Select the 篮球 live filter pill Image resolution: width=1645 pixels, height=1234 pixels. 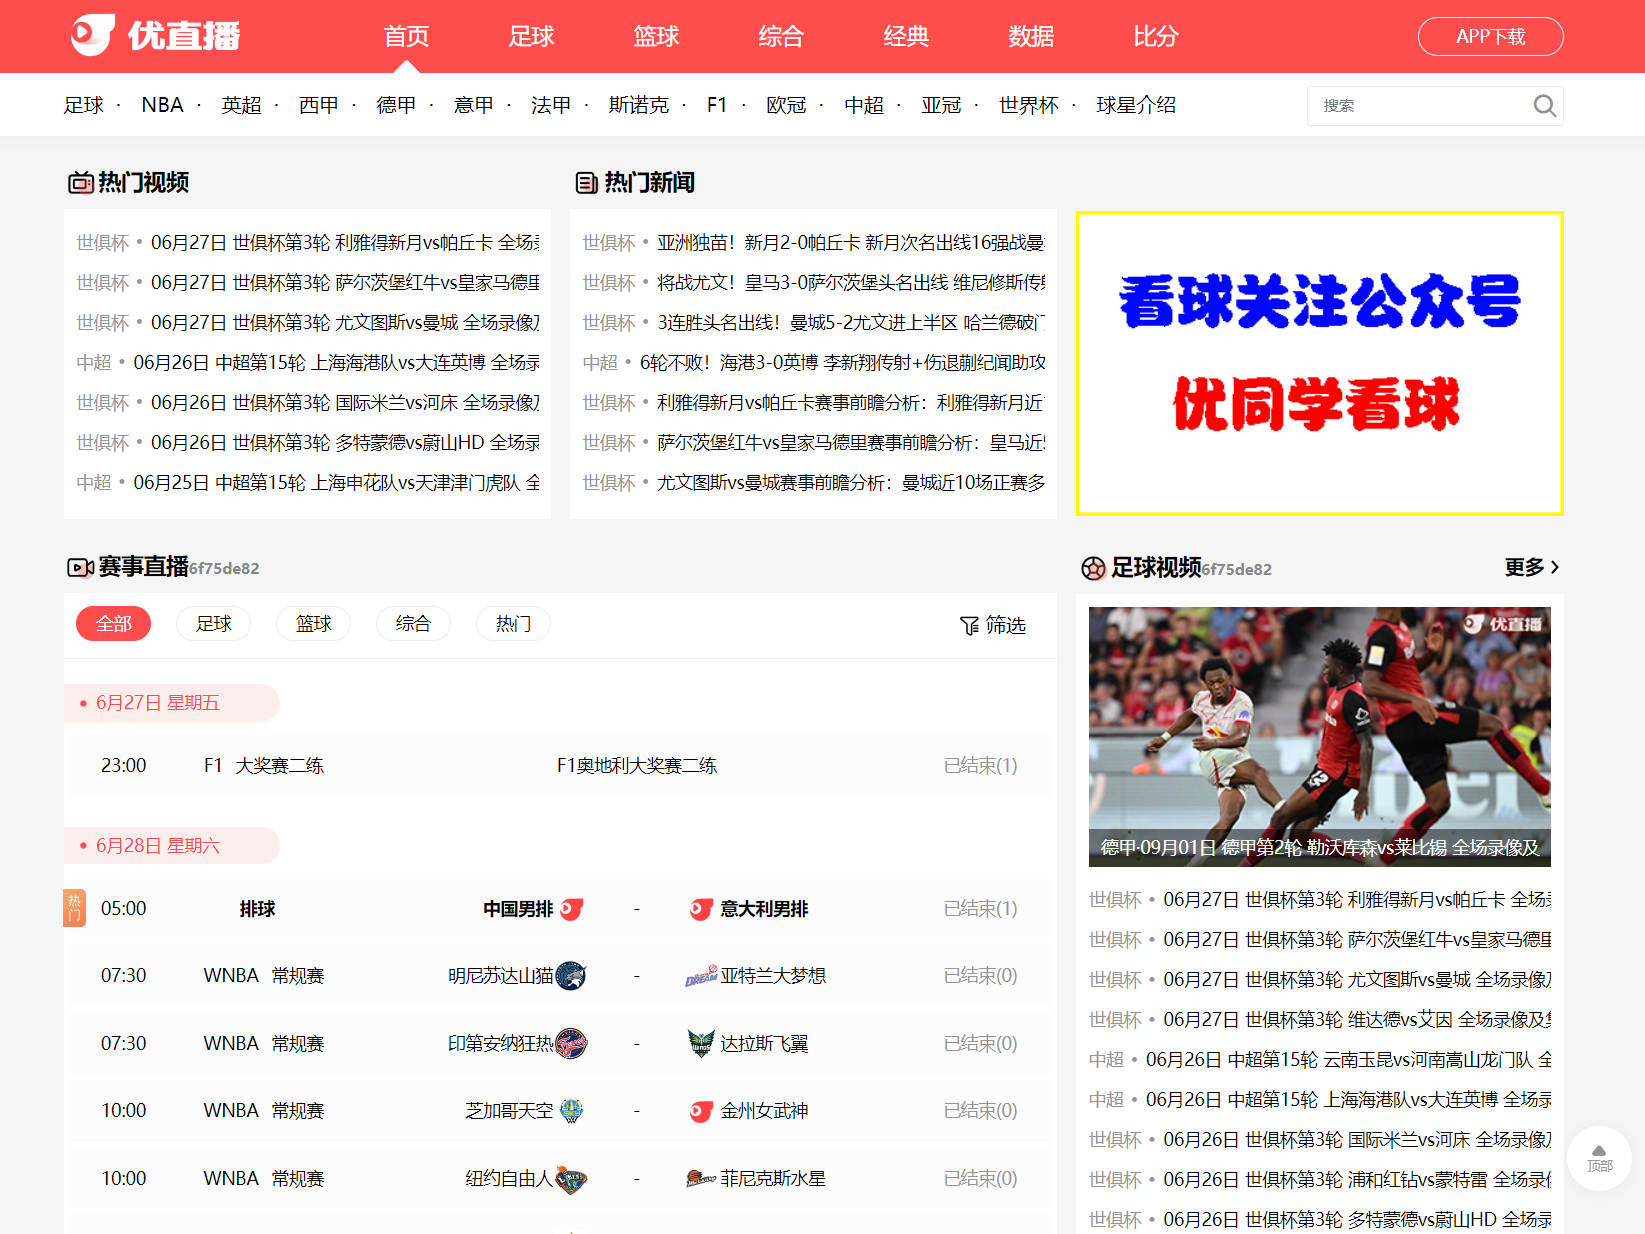pos(313,624)
